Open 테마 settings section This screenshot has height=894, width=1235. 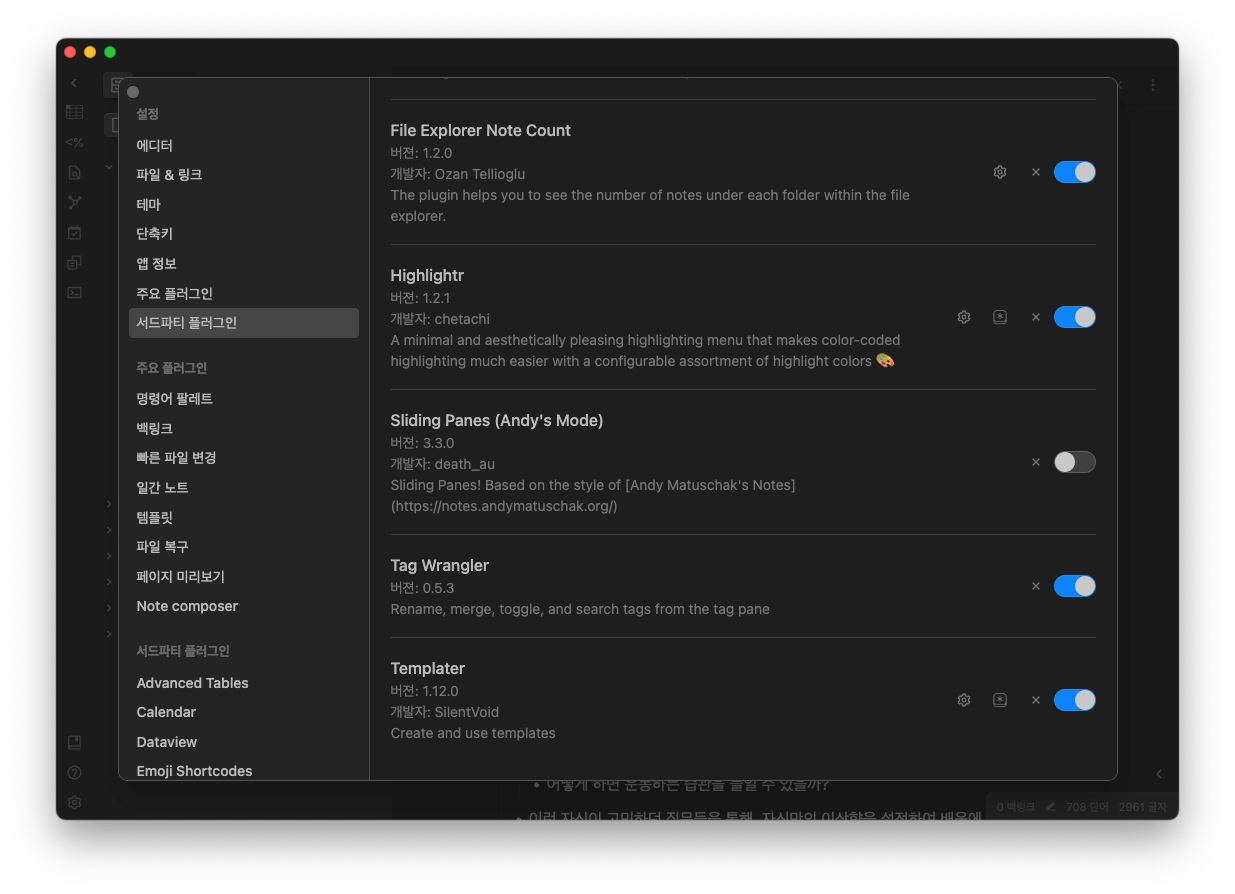click(x=244, y=204)
